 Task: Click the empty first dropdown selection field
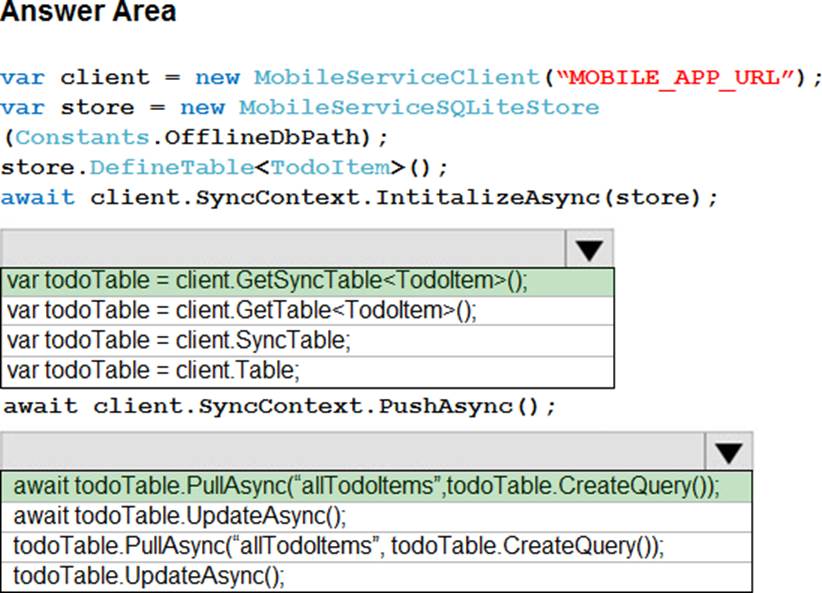[283, 248]
